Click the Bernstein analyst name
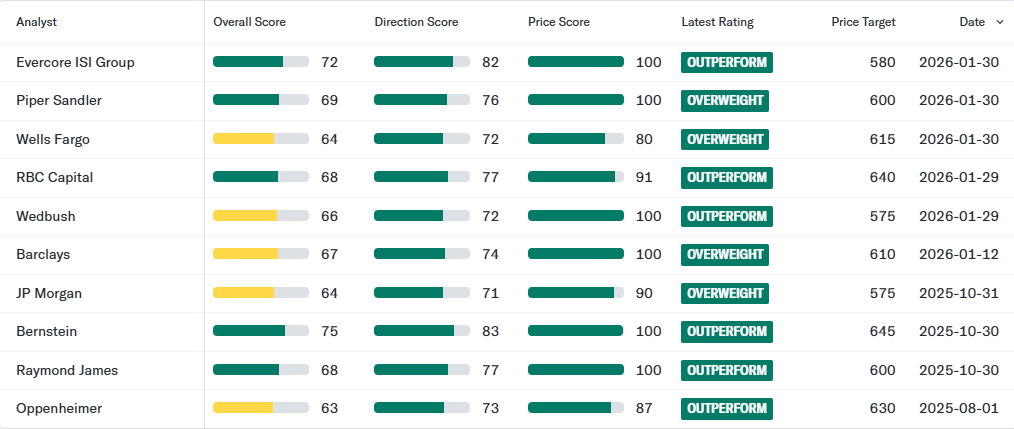The width and height of the screenshot is (1014, 429). pos(47,331)
